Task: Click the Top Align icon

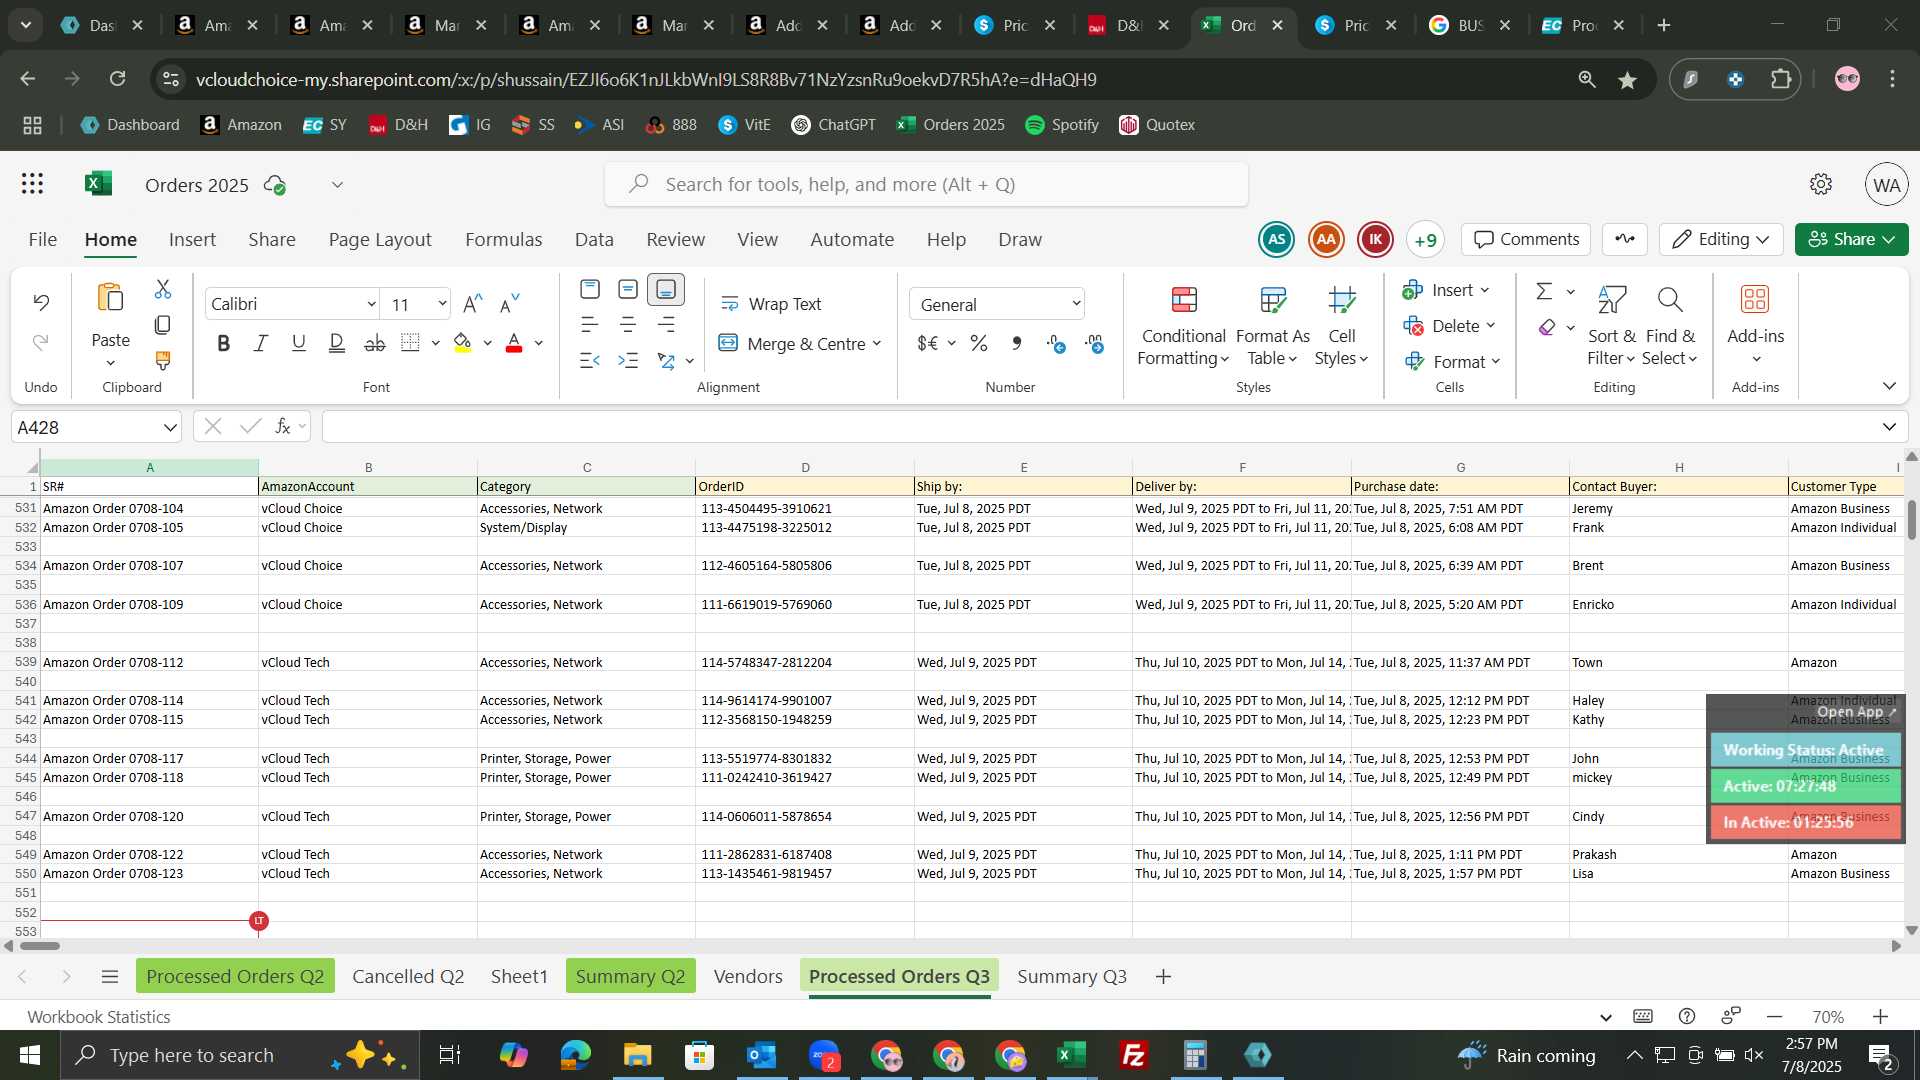Action: (x=590, y=290)
